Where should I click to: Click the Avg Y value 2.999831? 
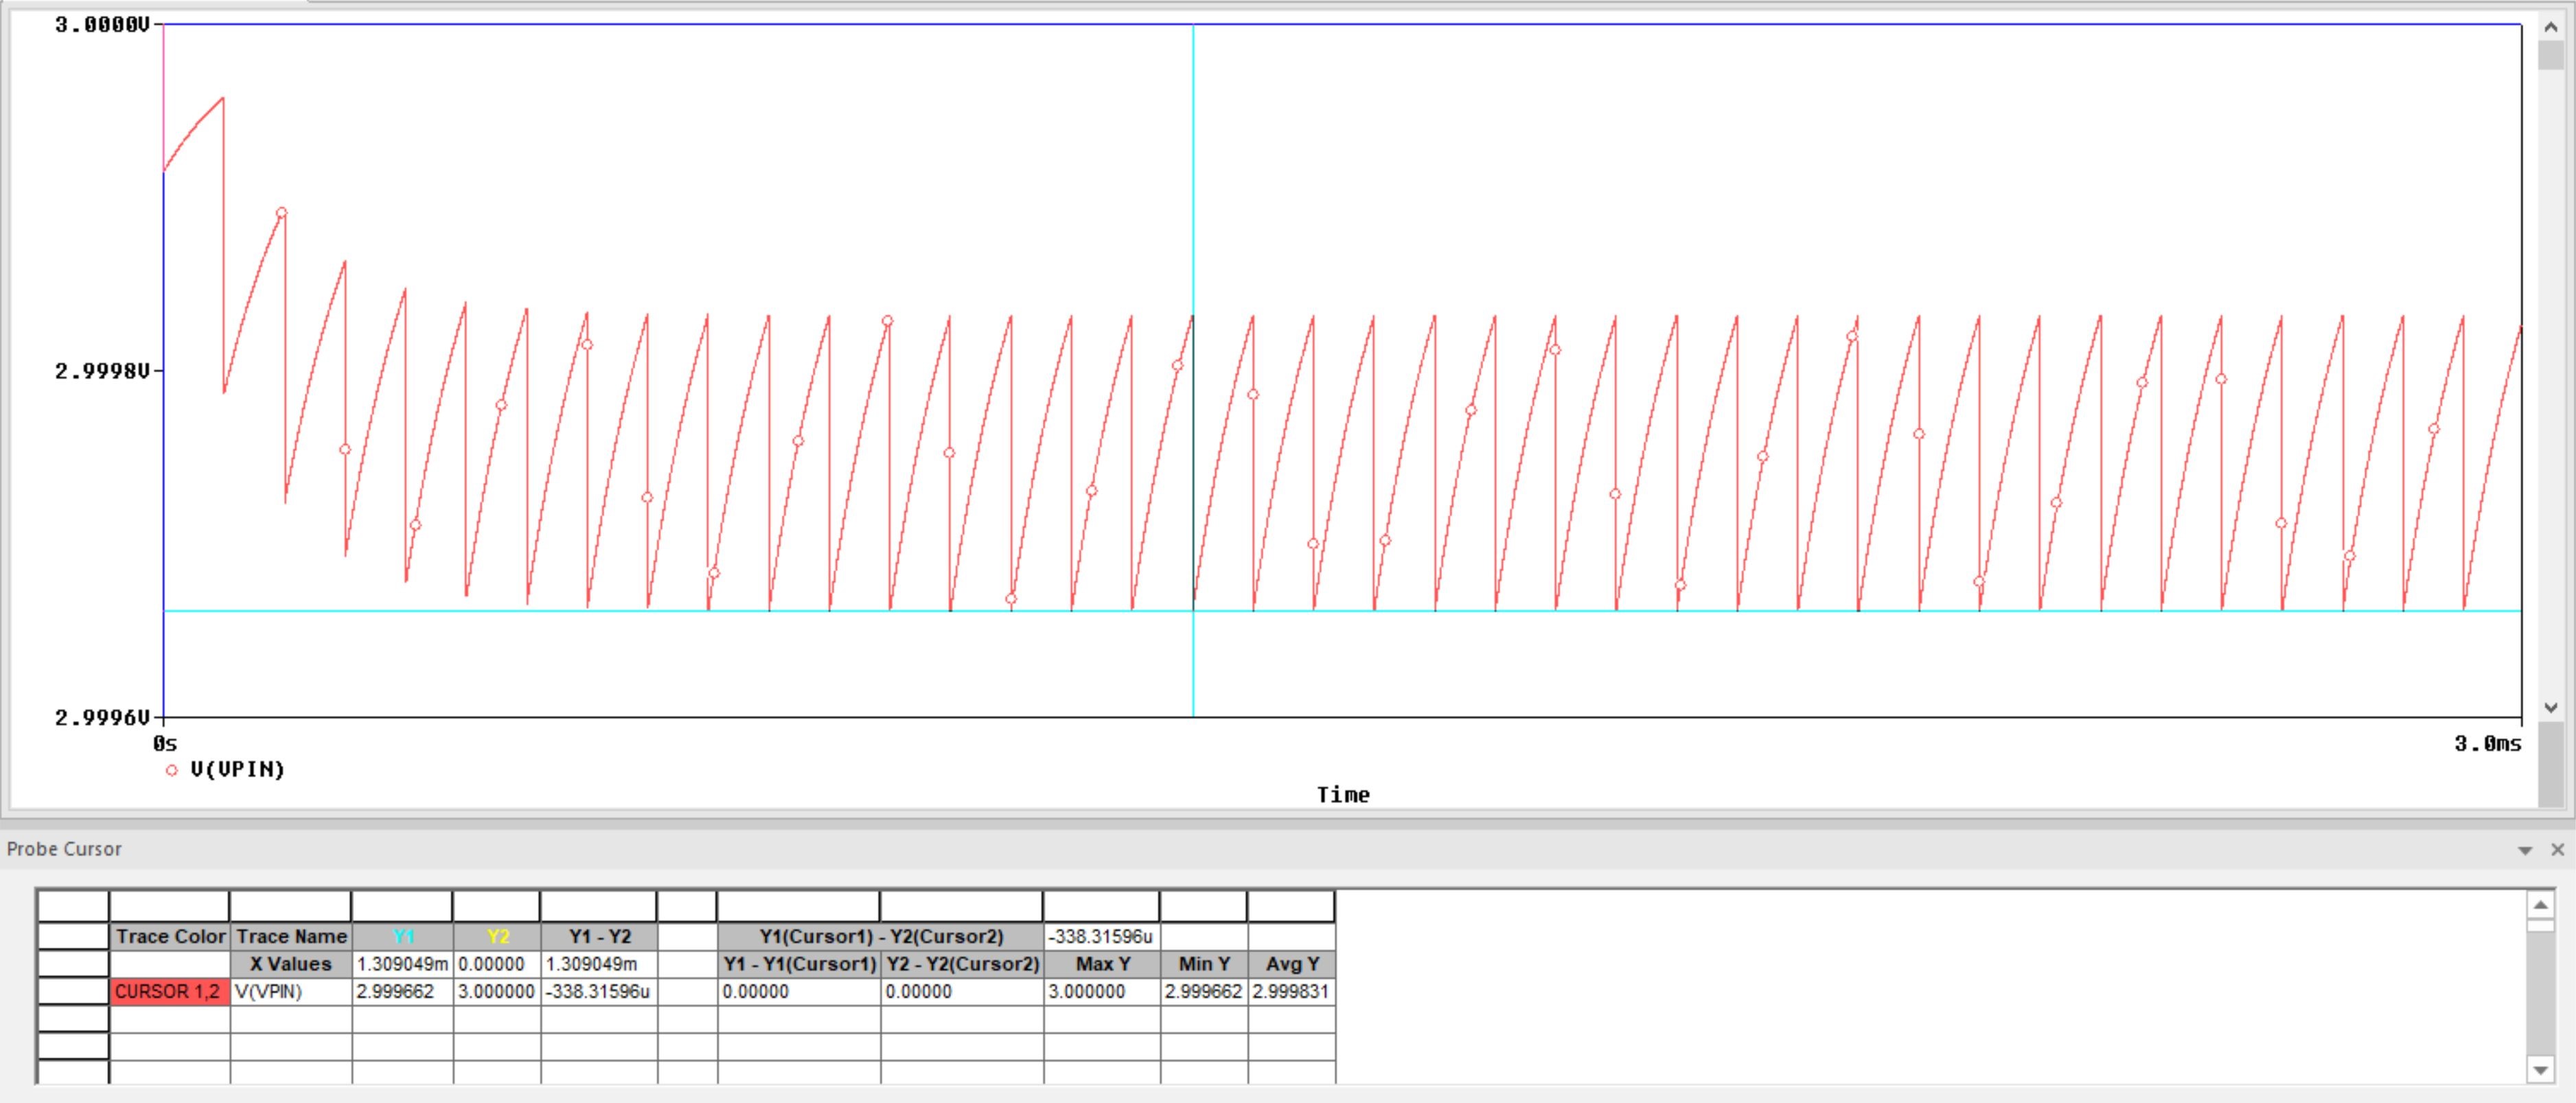pyautogui.click(x=1292, y=992)
